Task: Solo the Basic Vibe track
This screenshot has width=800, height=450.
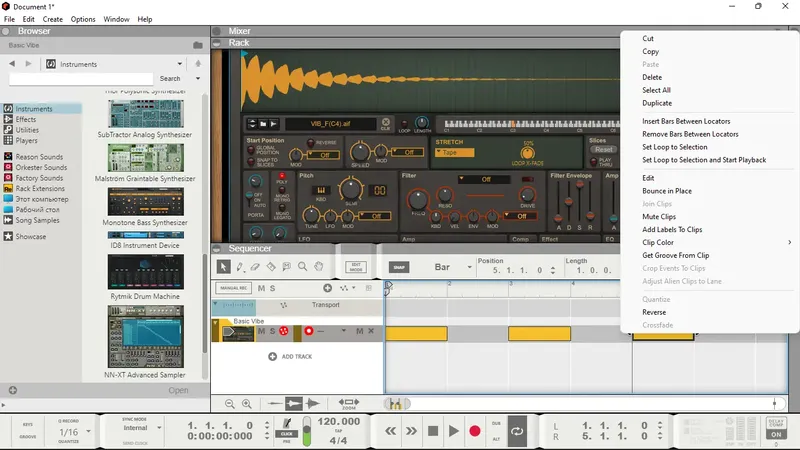Action: click(x=272, y=331)
